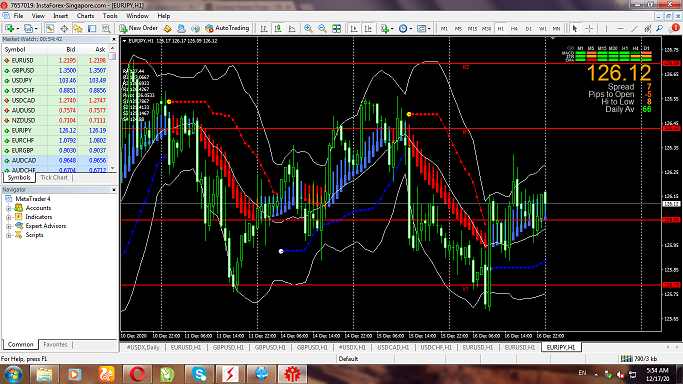
Task: Click the search magnifier icon
Action: pos(660,28)
